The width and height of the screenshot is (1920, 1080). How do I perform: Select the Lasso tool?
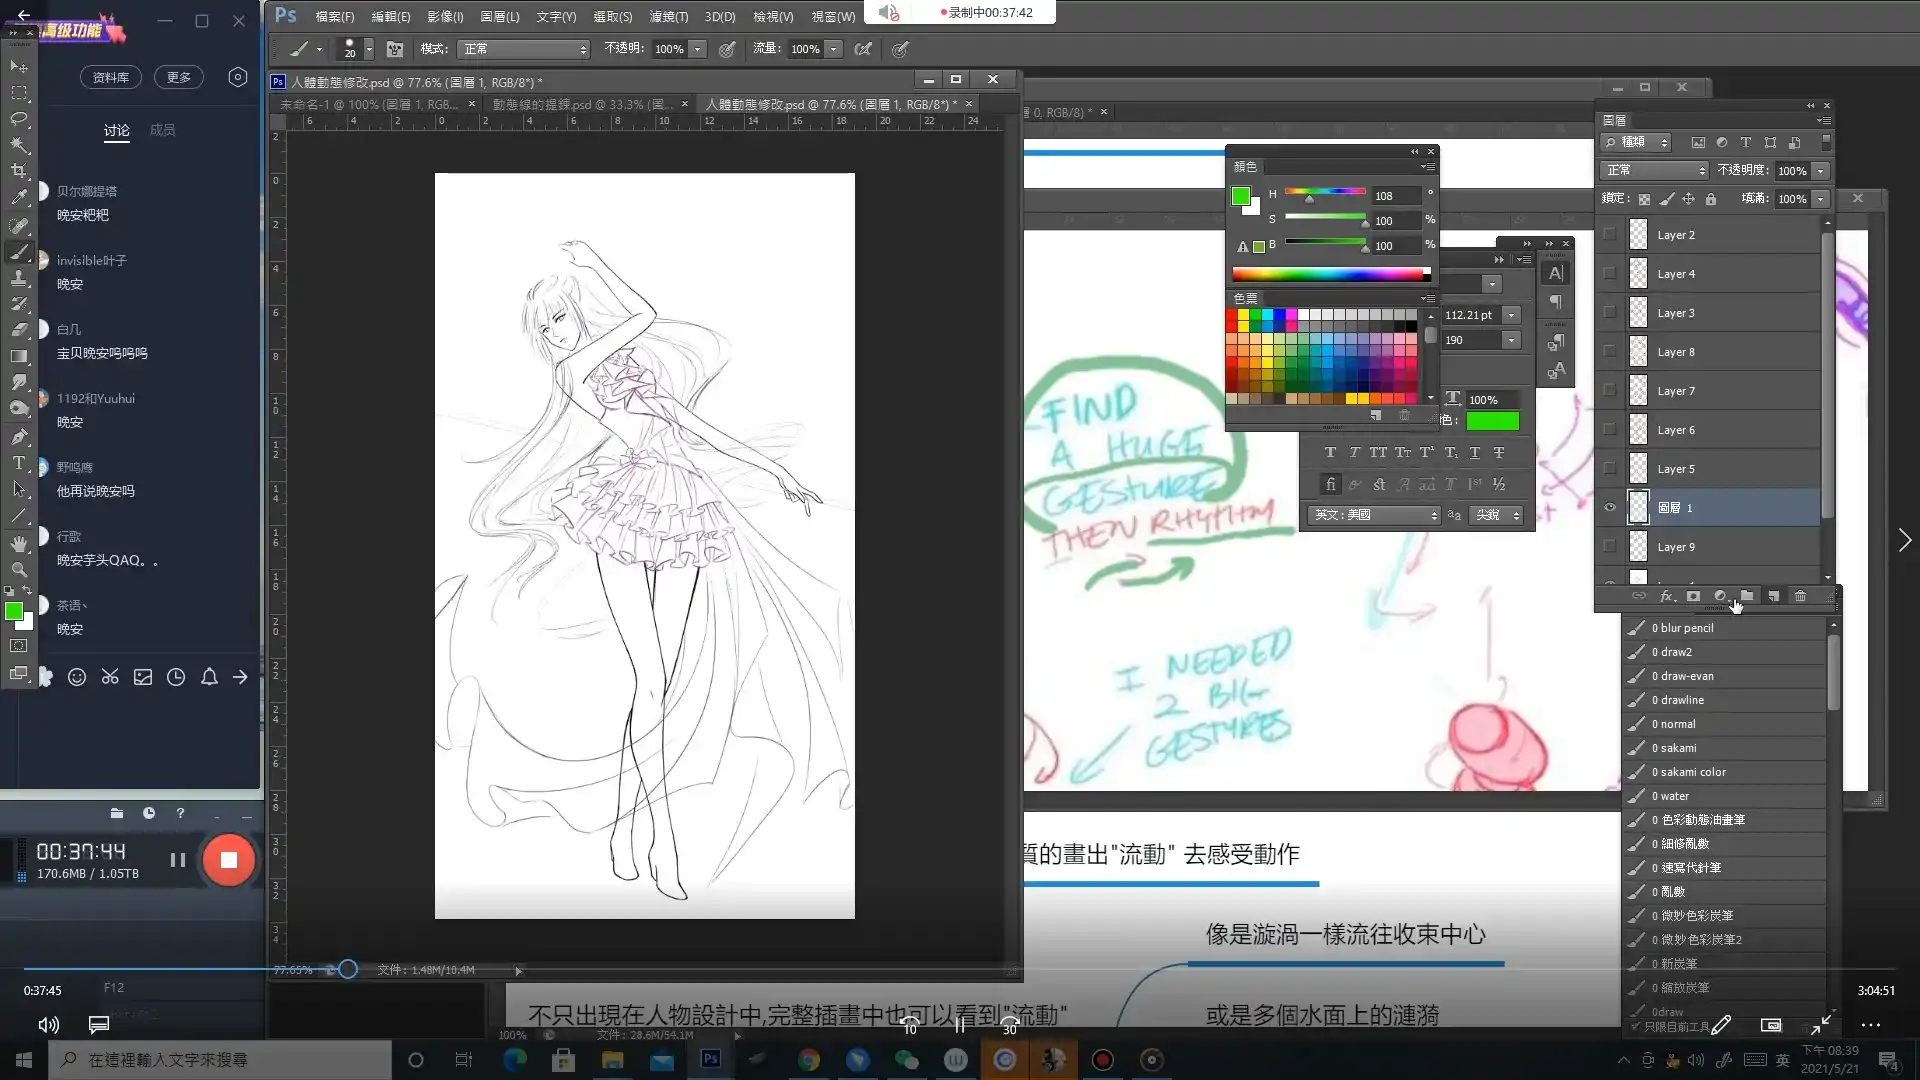[x=19, y=119]
